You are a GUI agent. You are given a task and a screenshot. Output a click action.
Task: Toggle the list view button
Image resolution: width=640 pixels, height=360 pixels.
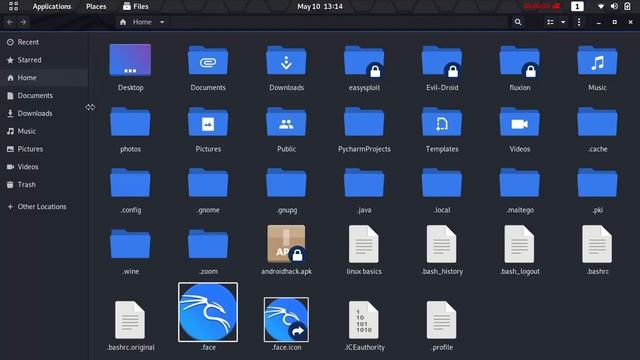[551, 22]
